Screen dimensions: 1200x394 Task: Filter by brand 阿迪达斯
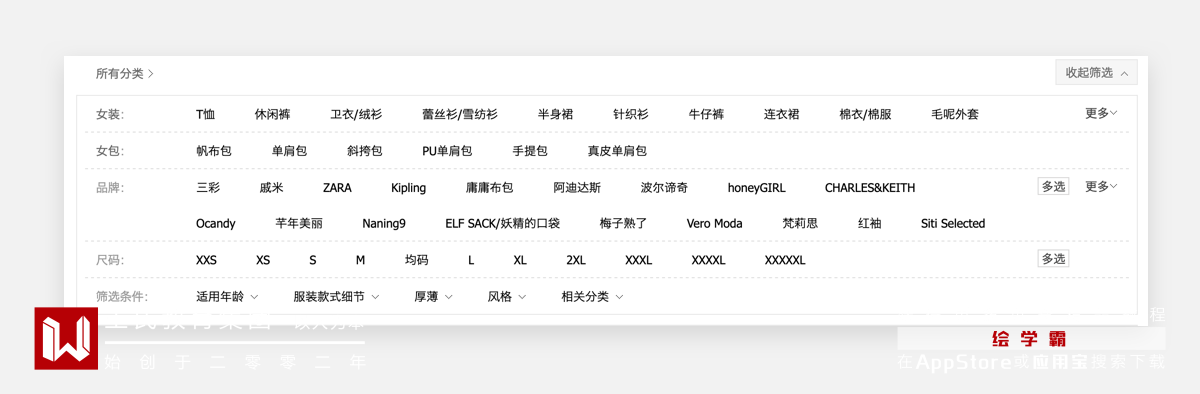click(x=577, y=187)
